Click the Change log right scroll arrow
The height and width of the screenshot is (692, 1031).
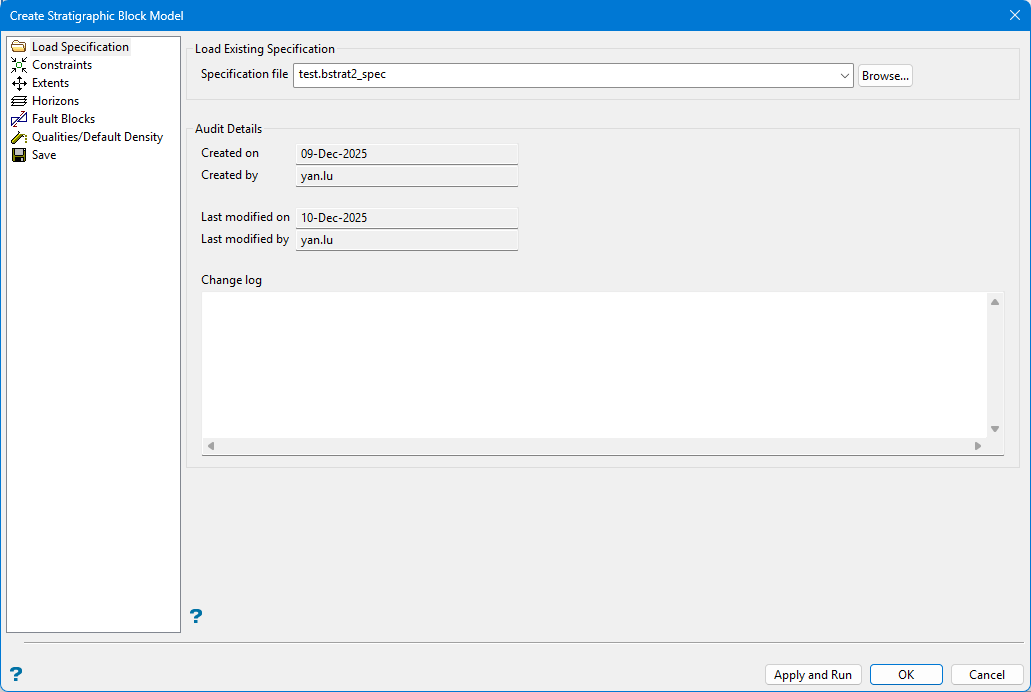click(x=978, y=446)
